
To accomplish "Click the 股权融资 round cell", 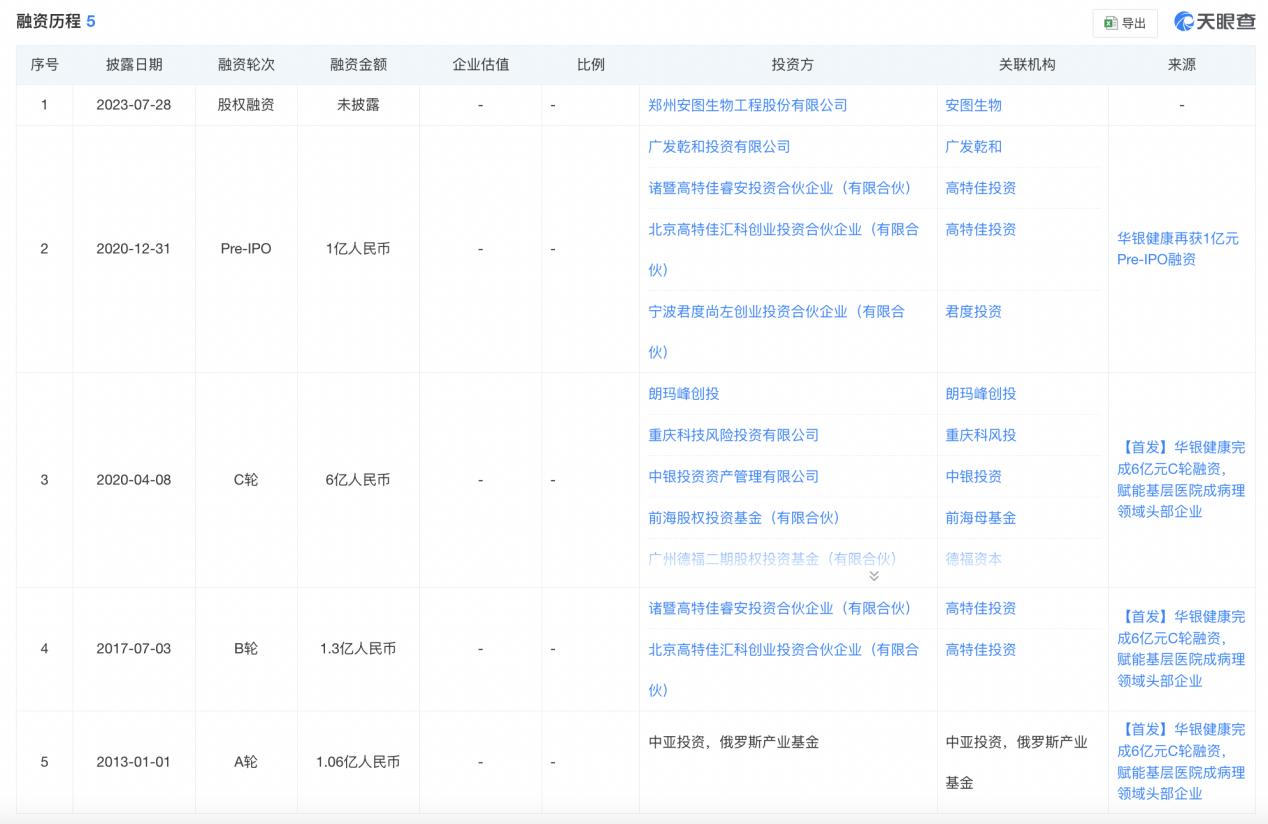I will 246,105.
